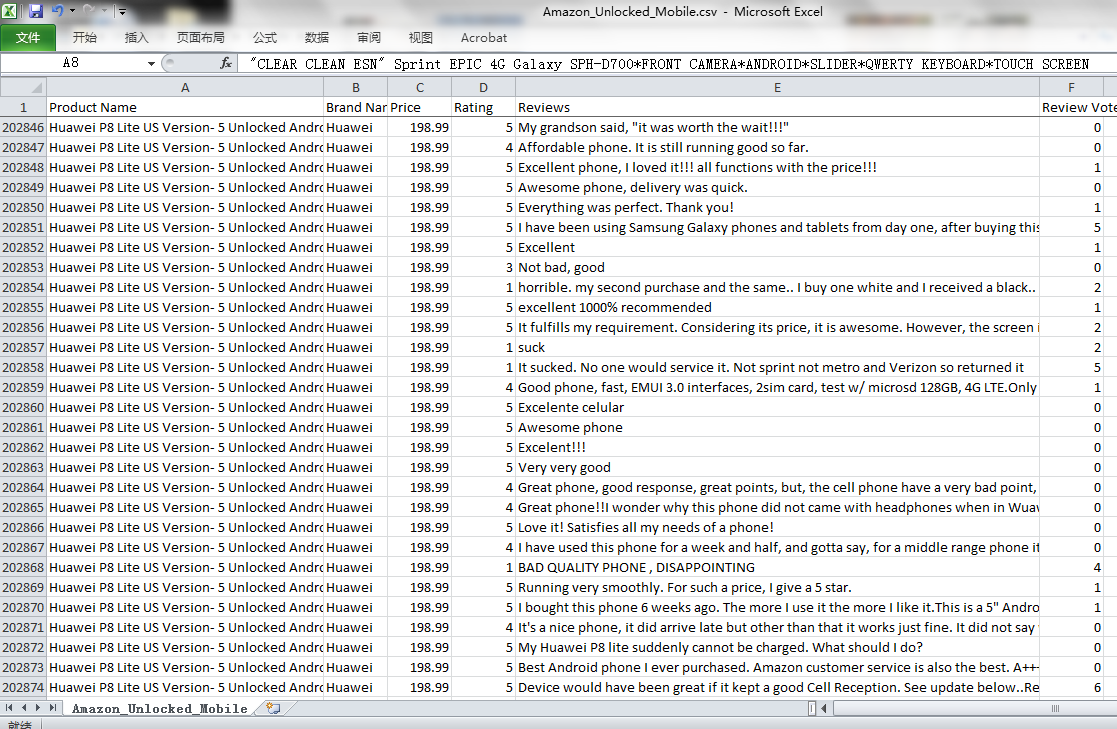This screenshot has width=1117, height=729.
Task: Select column E header
Action: click(777, 88)
